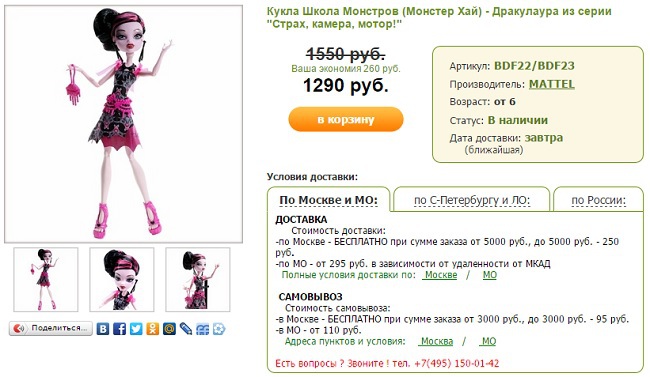This screenshot has width=650, height=377.
Task: Add doll to cart with в корзину
Action: [346, 119]
